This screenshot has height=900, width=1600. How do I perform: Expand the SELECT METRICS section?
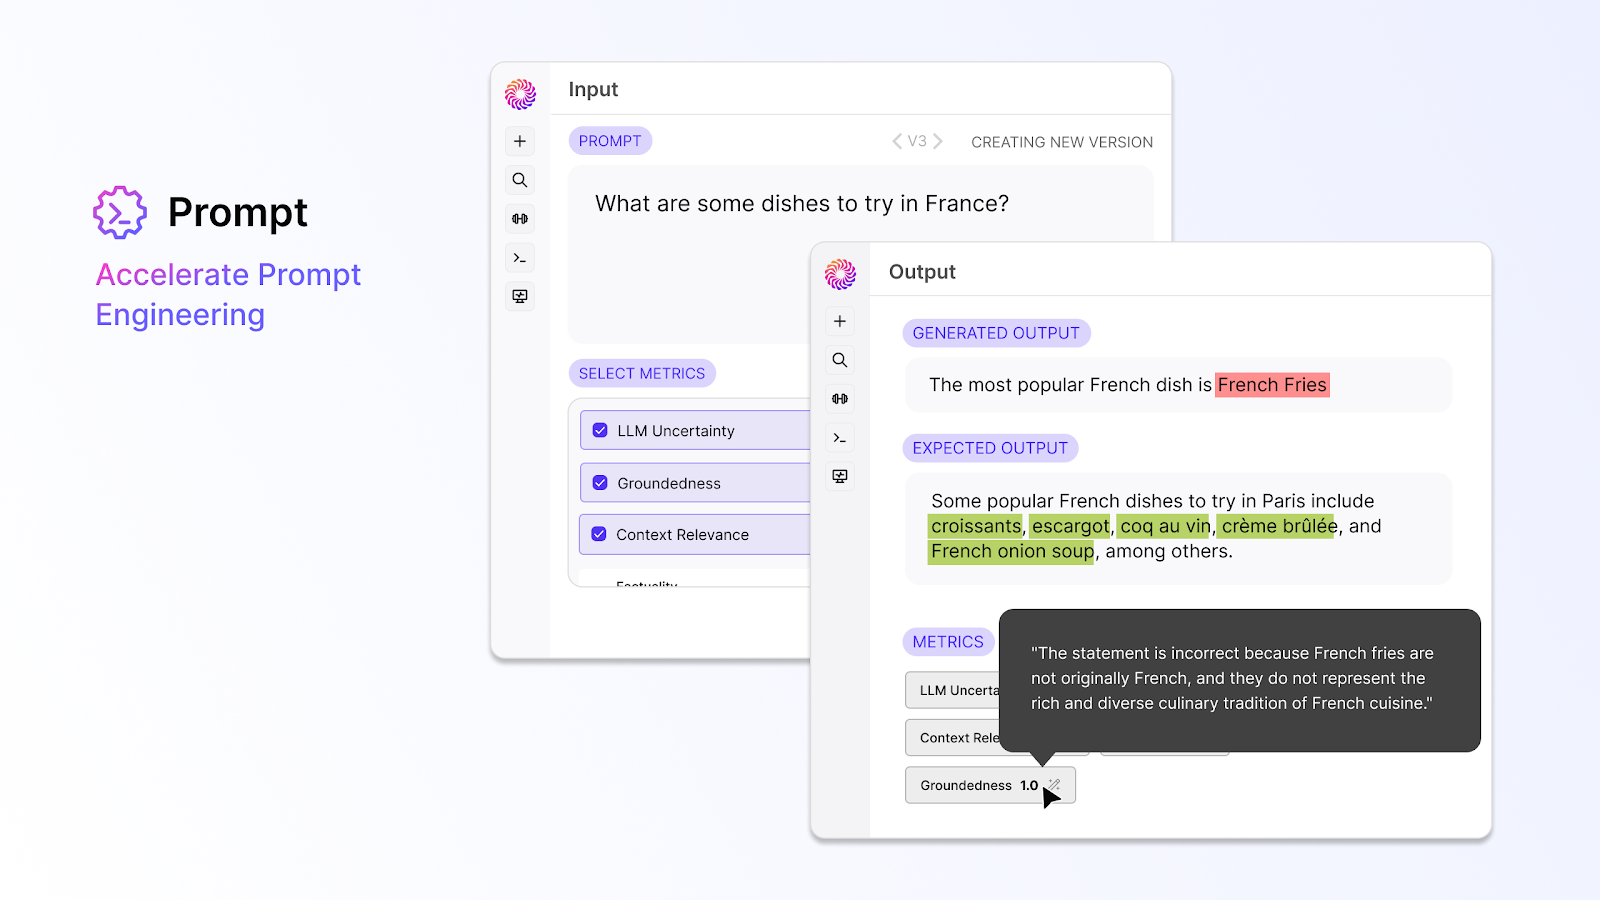click(642, 372)
